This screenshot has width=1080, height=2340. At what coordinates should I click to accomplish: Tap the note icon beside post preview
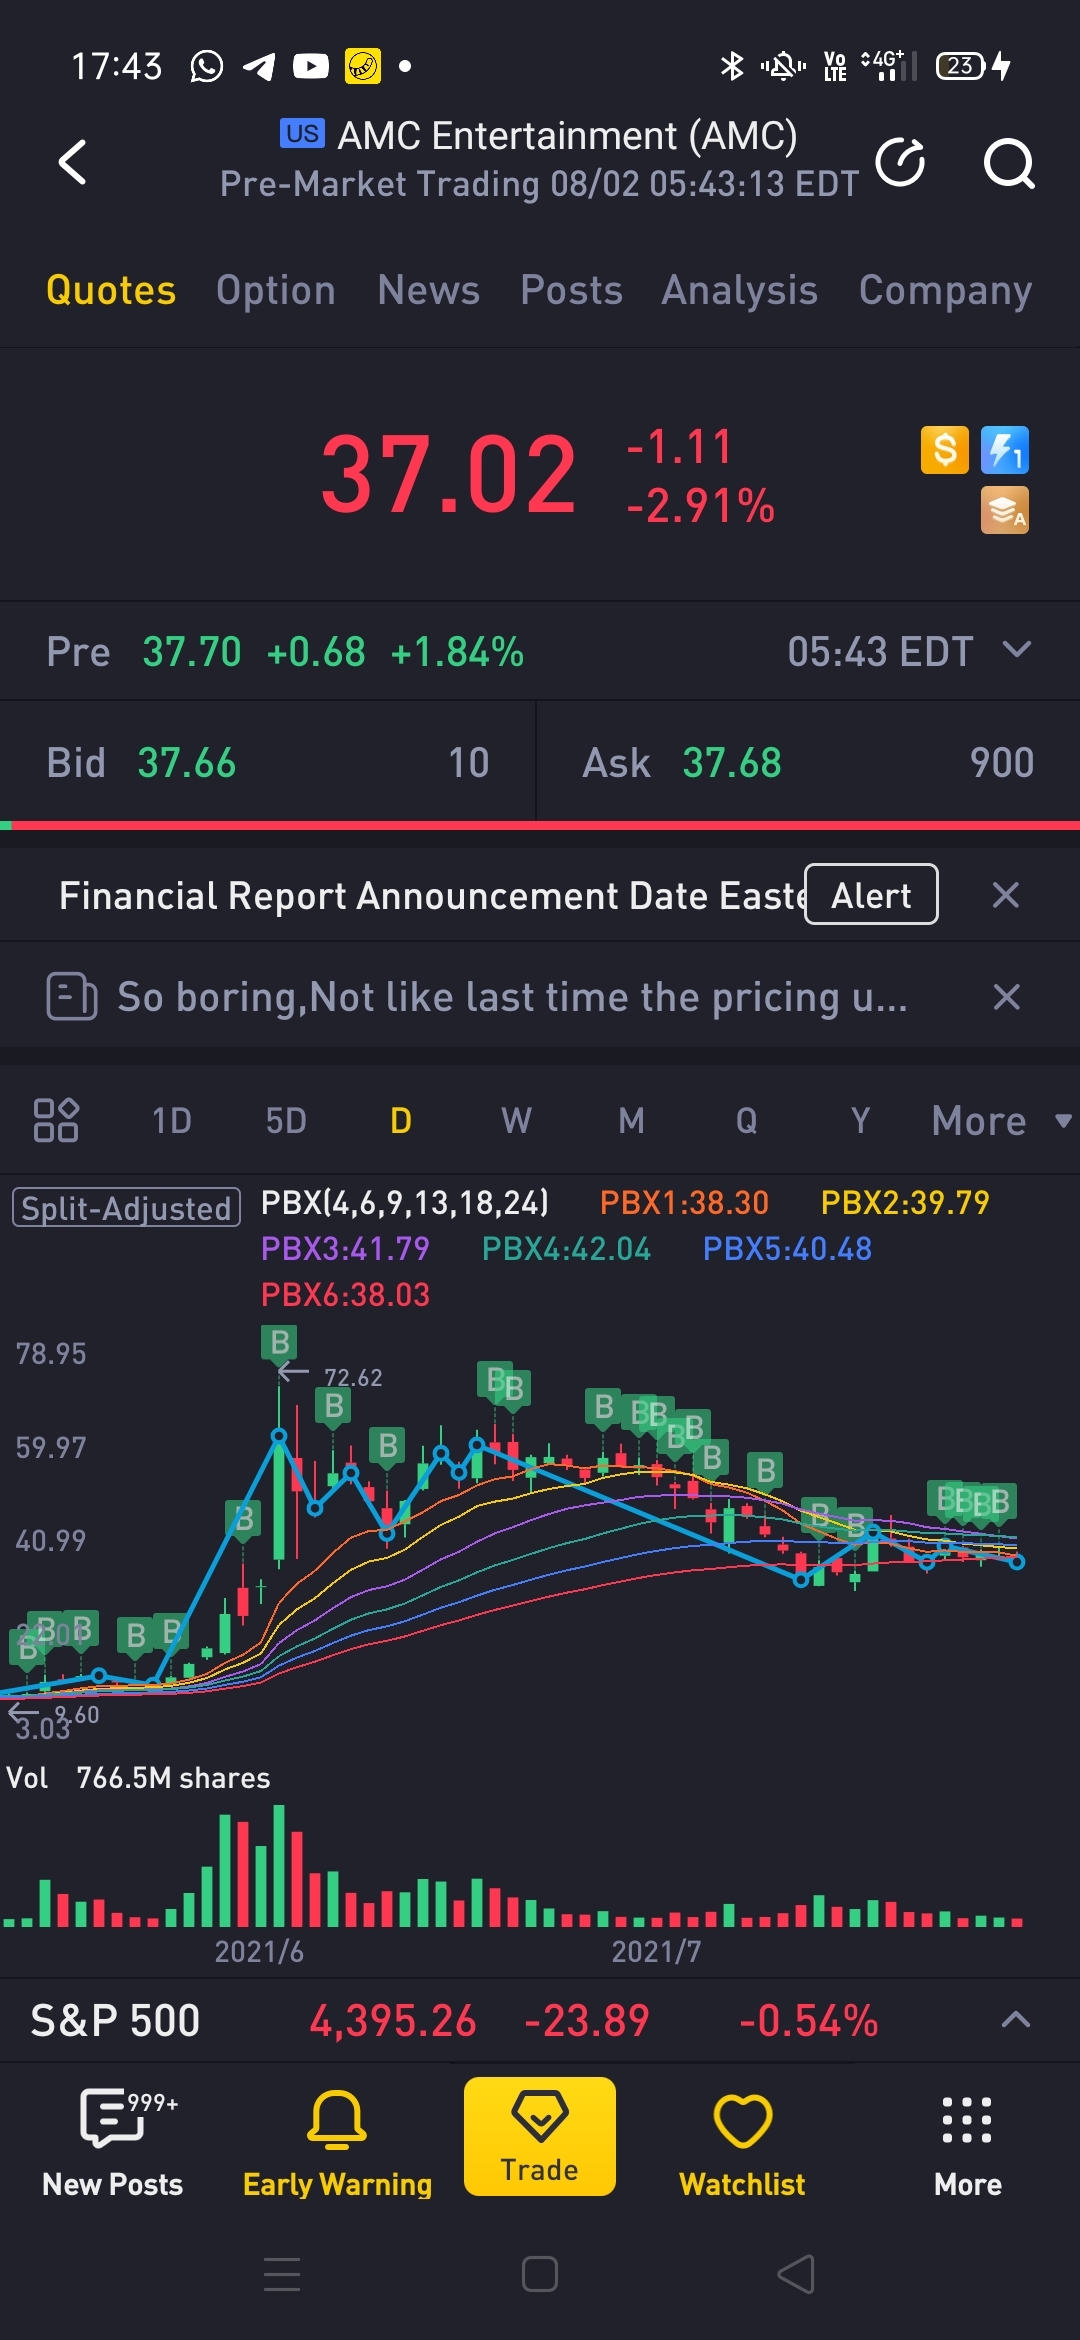click(72, 996)
